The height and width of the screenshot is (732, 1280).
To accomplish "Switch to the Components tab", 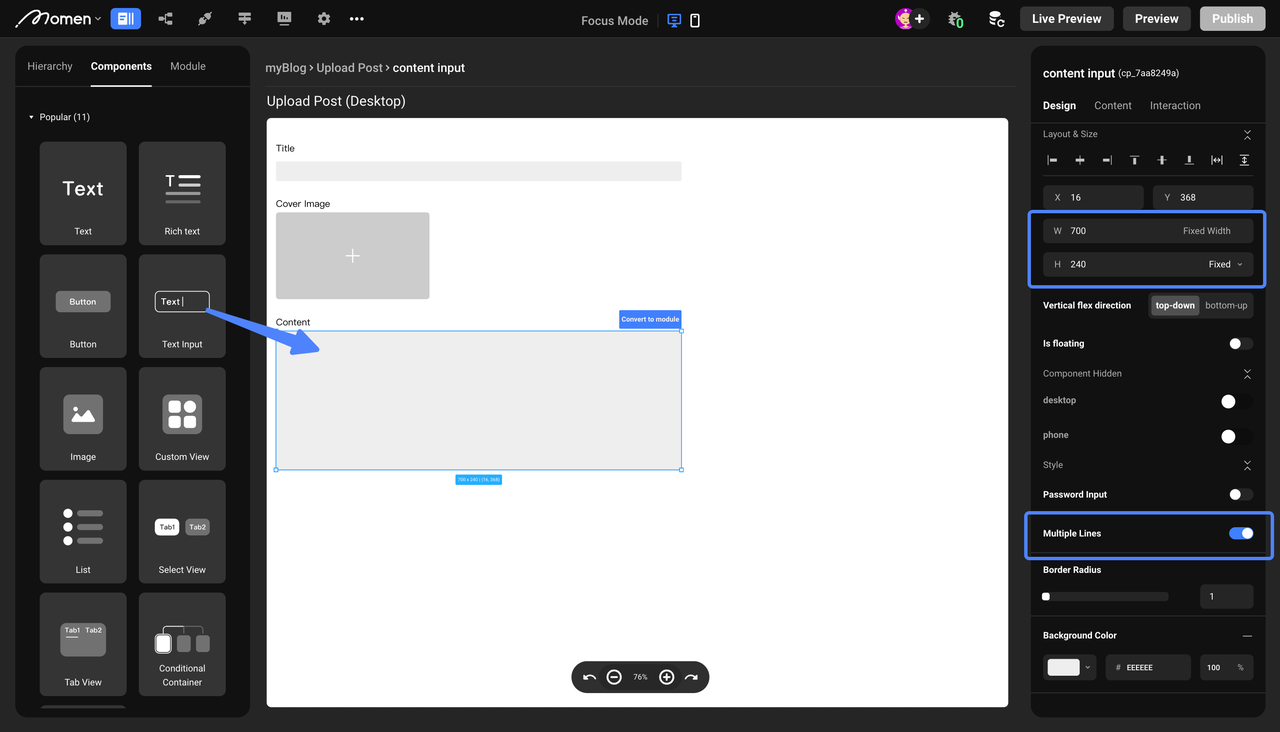I will click(121, 66).
